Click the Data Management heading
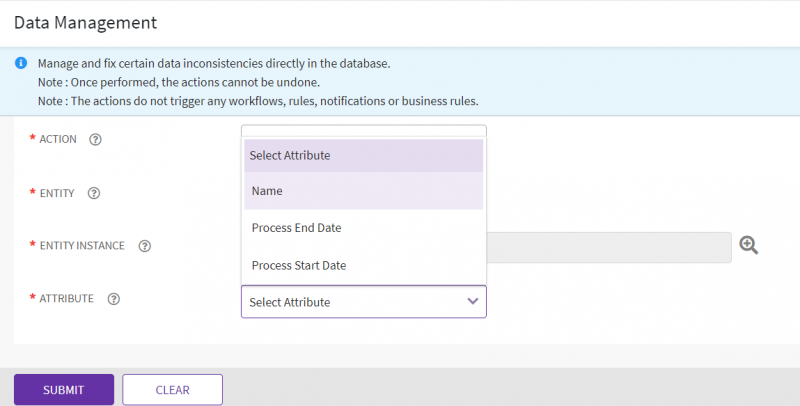This screenshot has height=406, width=800. (x=85, y=22)
